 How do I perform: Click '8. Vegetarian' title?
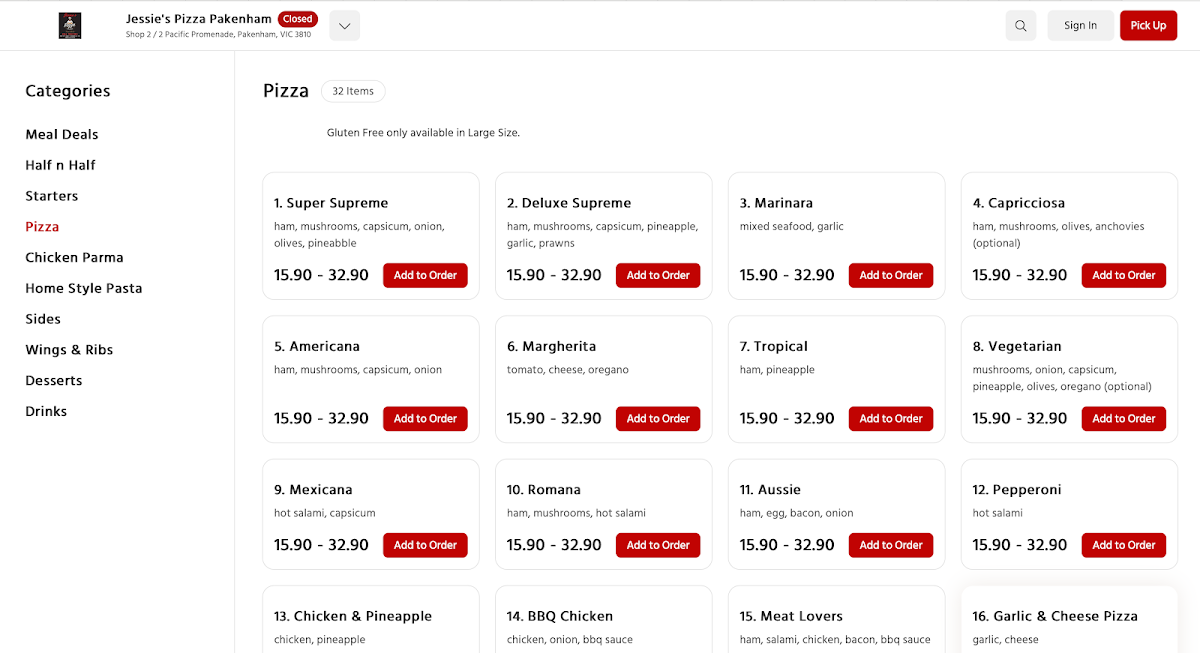[1017, 346]
